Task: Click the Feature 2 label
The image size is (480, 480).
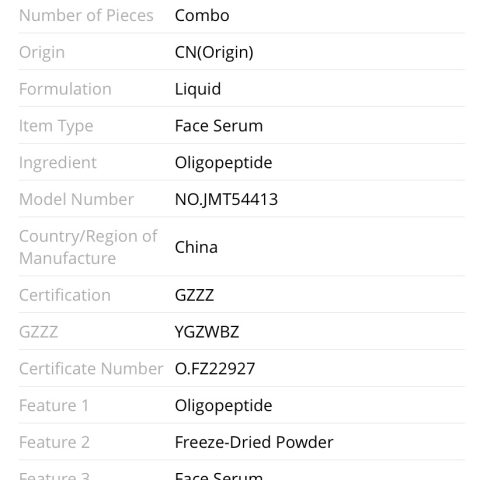Action: [x=54, y=442]
